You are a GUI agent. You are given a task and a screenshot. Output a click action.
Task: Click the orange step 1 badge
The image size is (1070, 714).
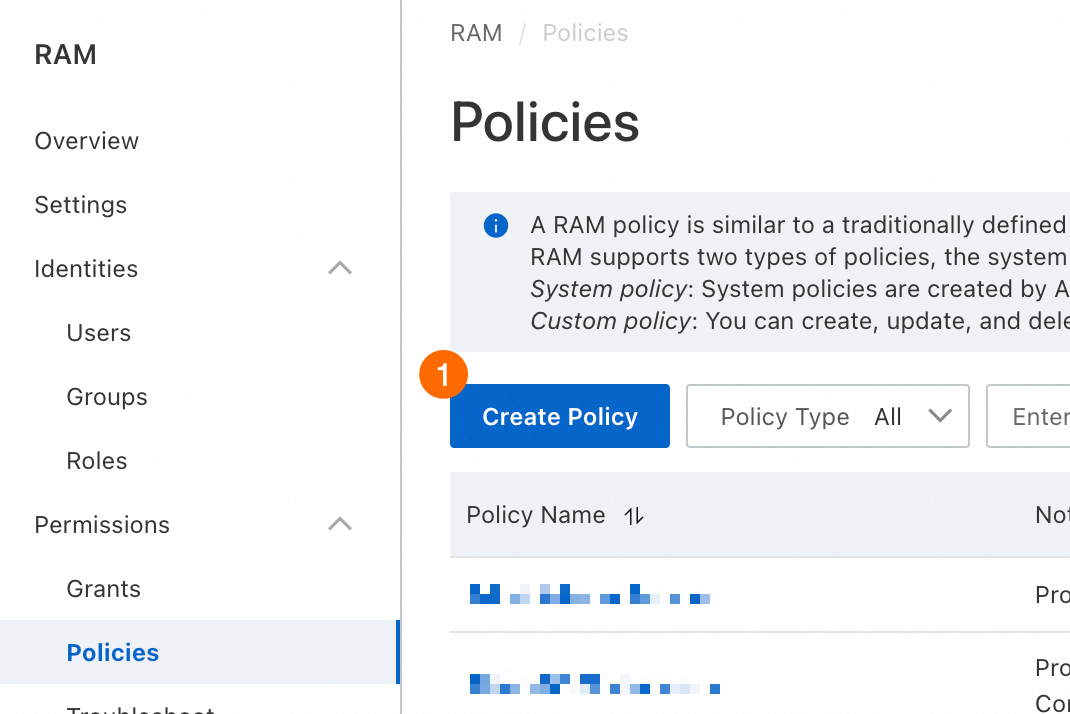[444, 374]
